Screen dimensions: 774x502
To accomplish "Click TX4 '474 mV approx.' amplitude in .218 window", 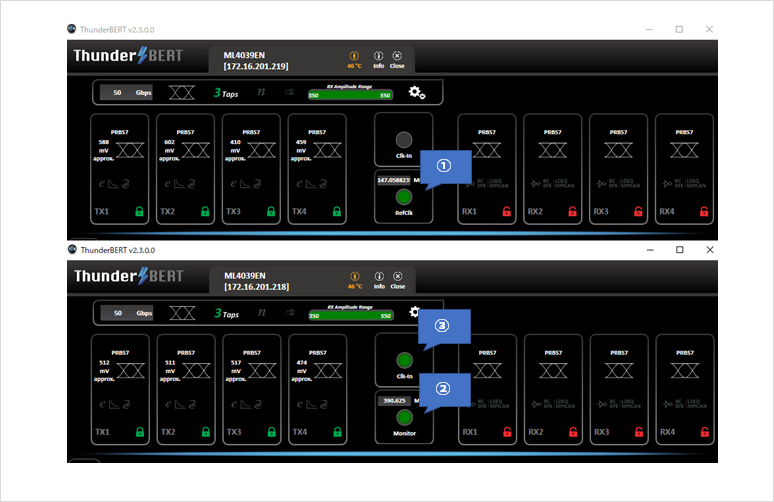I will coord(302,371).
